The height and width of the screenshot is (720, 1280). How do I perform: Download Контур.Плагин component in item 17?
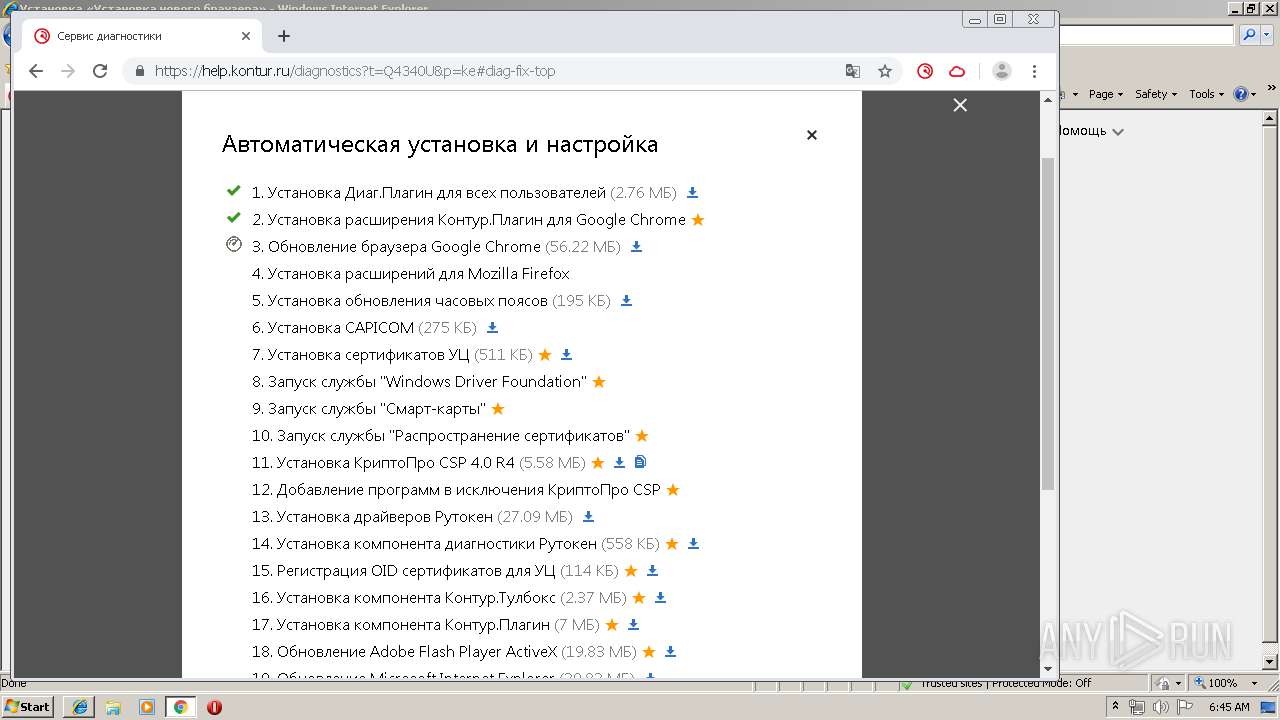point(633,625)
